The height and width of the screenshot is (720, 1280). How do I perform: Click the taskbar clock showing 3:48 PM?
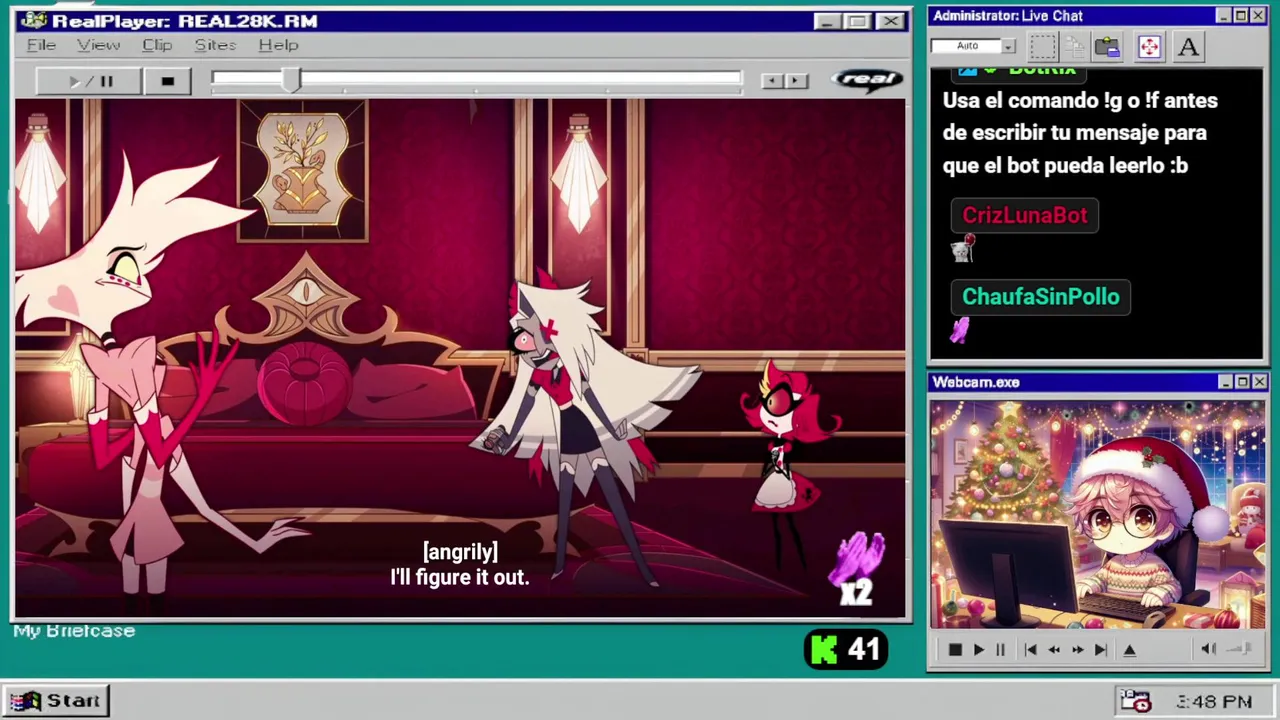(x=1214, y=702)
